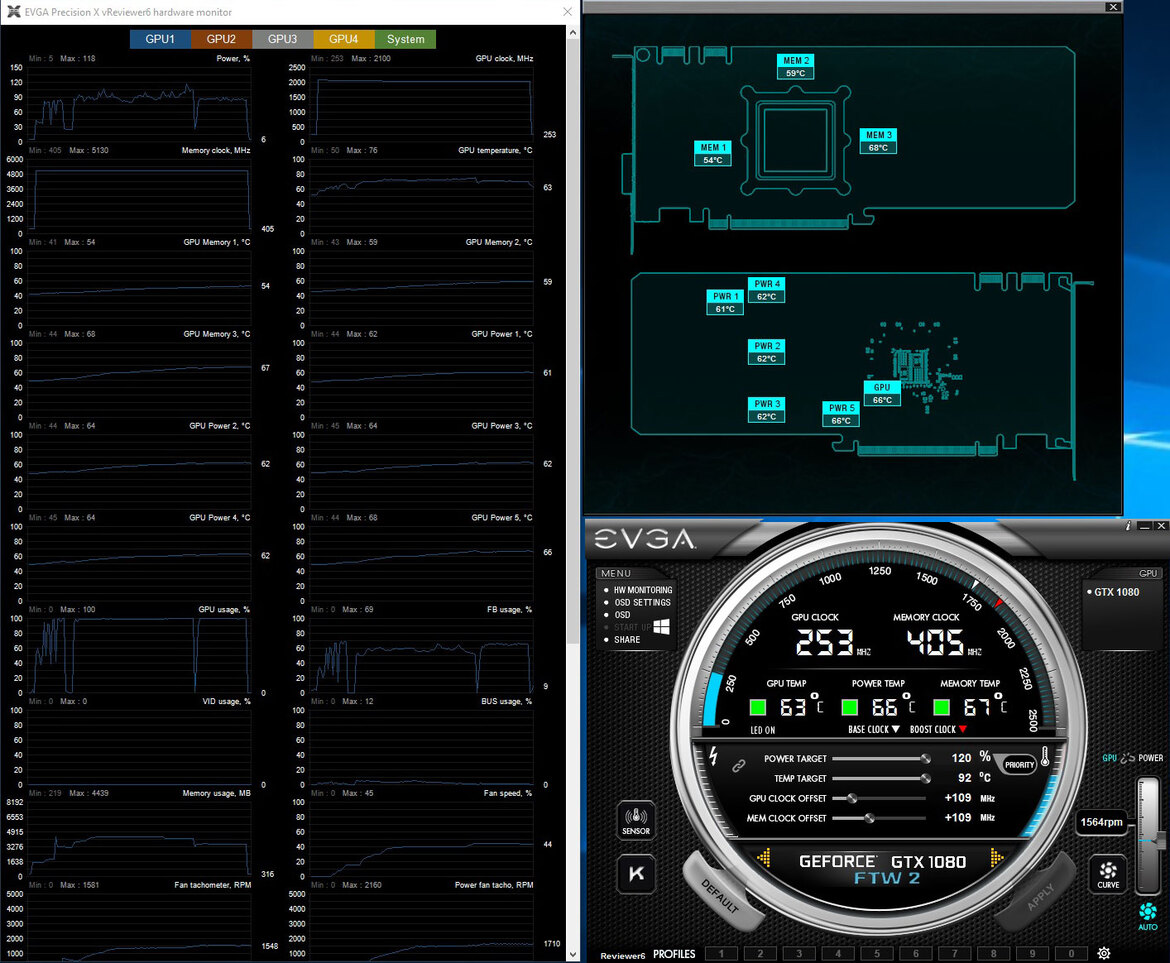The height and width of the screenshot is (963, 1170).
Task: Click the GPU 66°C sensor tag
Action: pos(882,393)
